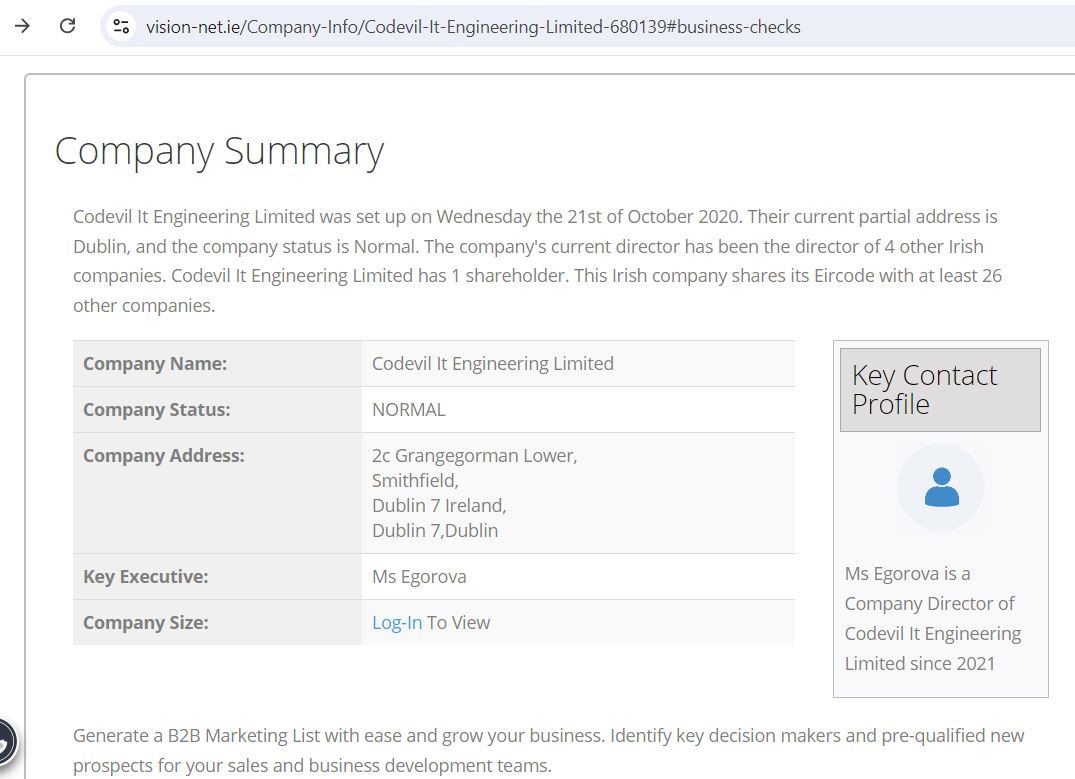Open the Log-In link in Company Size
The image size is (1075, 779).
(x=397, y=623)
